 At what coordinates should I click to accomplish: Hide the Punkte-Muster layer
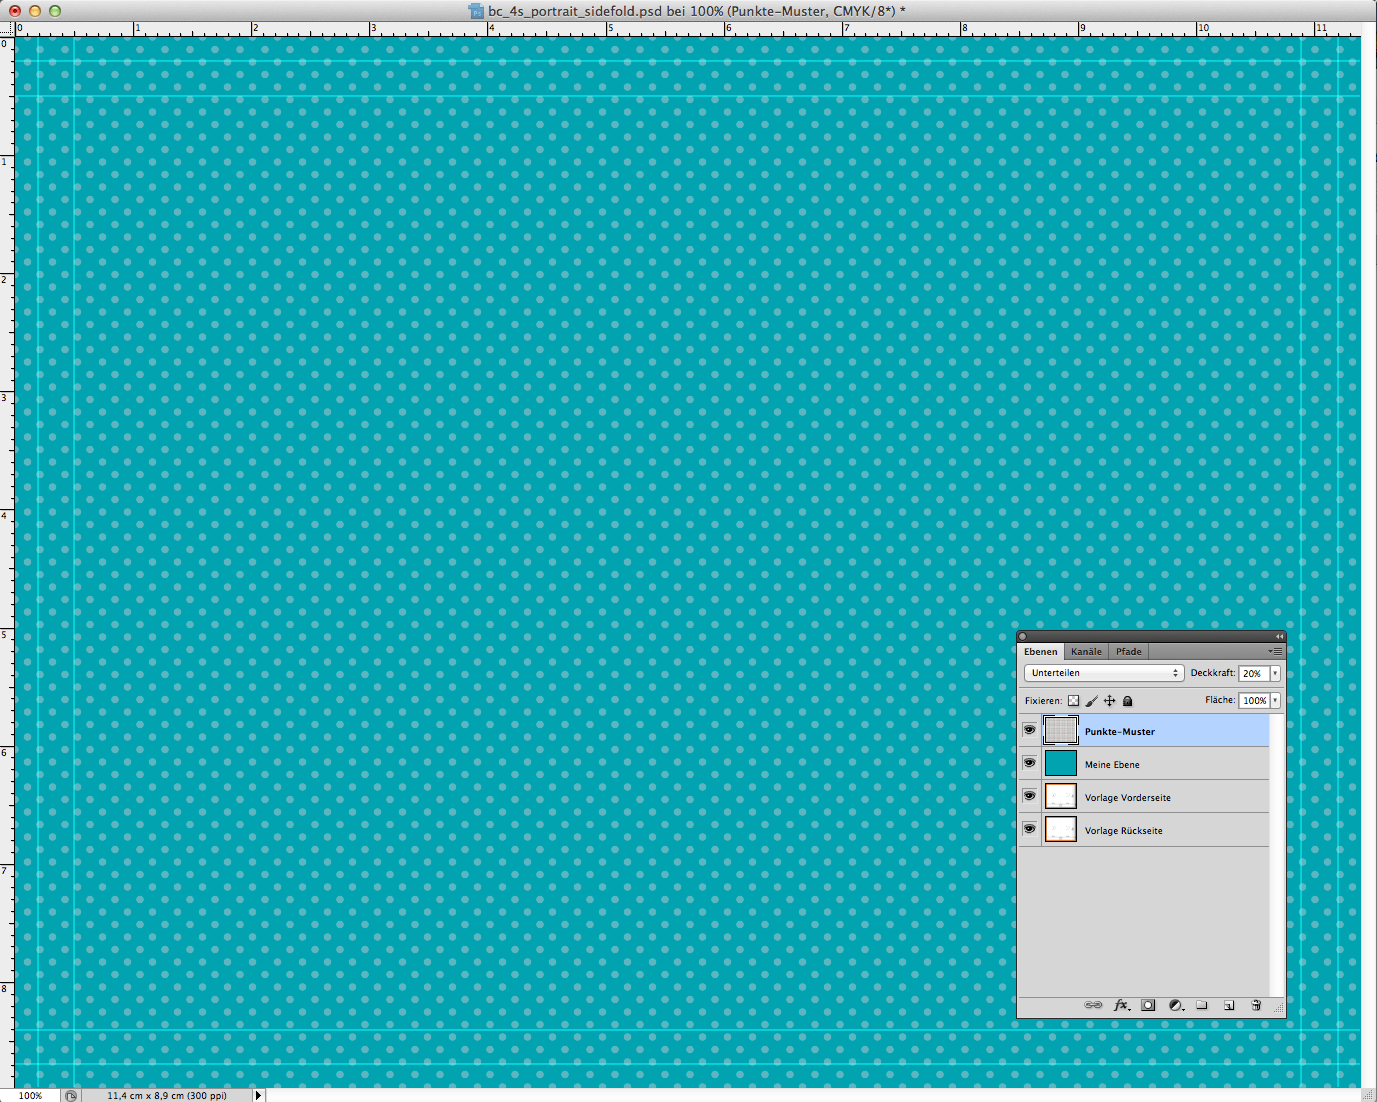click(1029, 731)
